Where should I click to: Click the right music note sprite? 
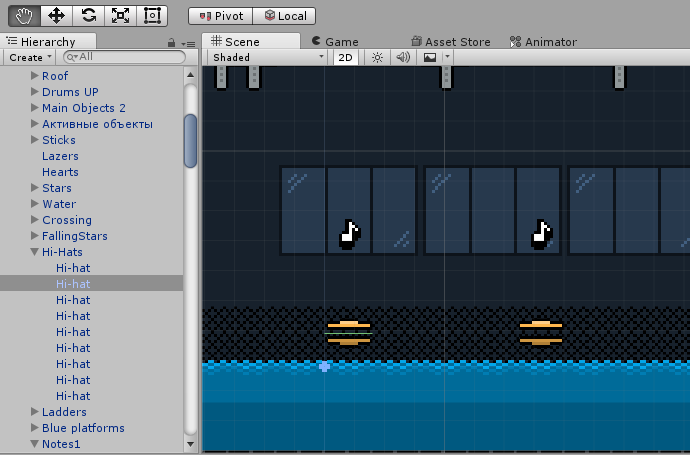[x=542, y=235]
